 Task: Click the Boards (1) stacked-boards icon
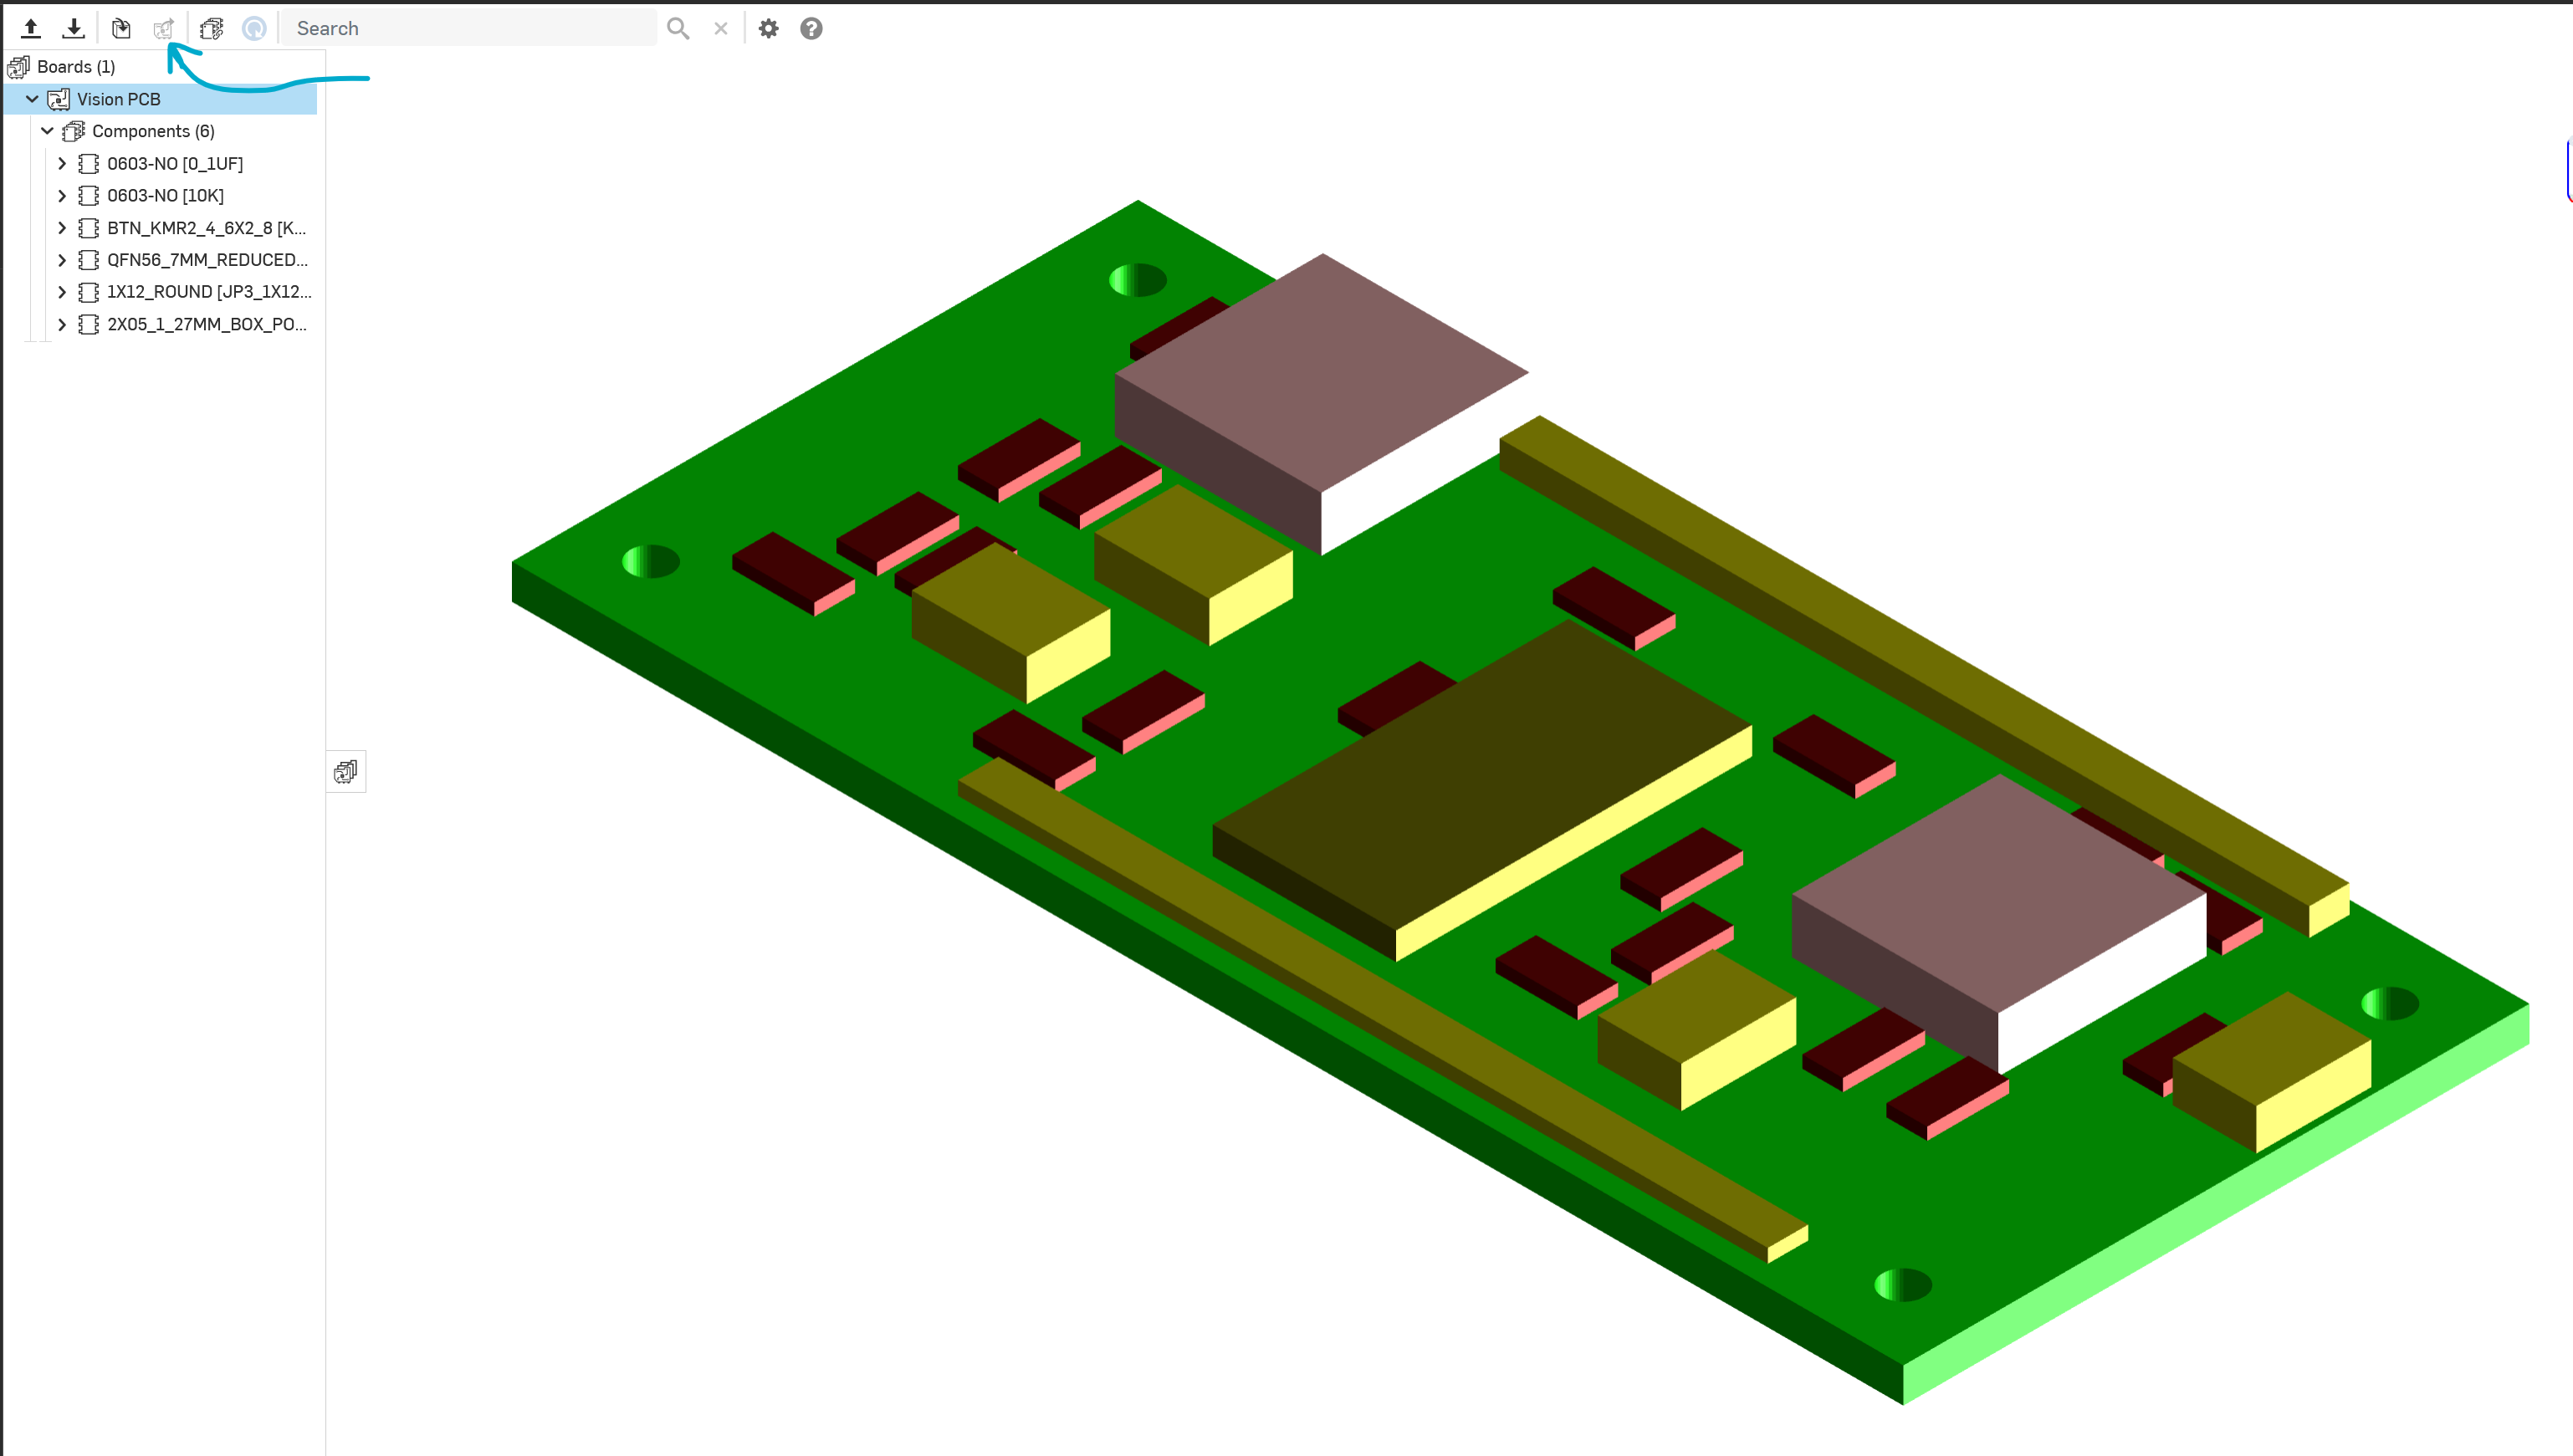pos(18,67)
